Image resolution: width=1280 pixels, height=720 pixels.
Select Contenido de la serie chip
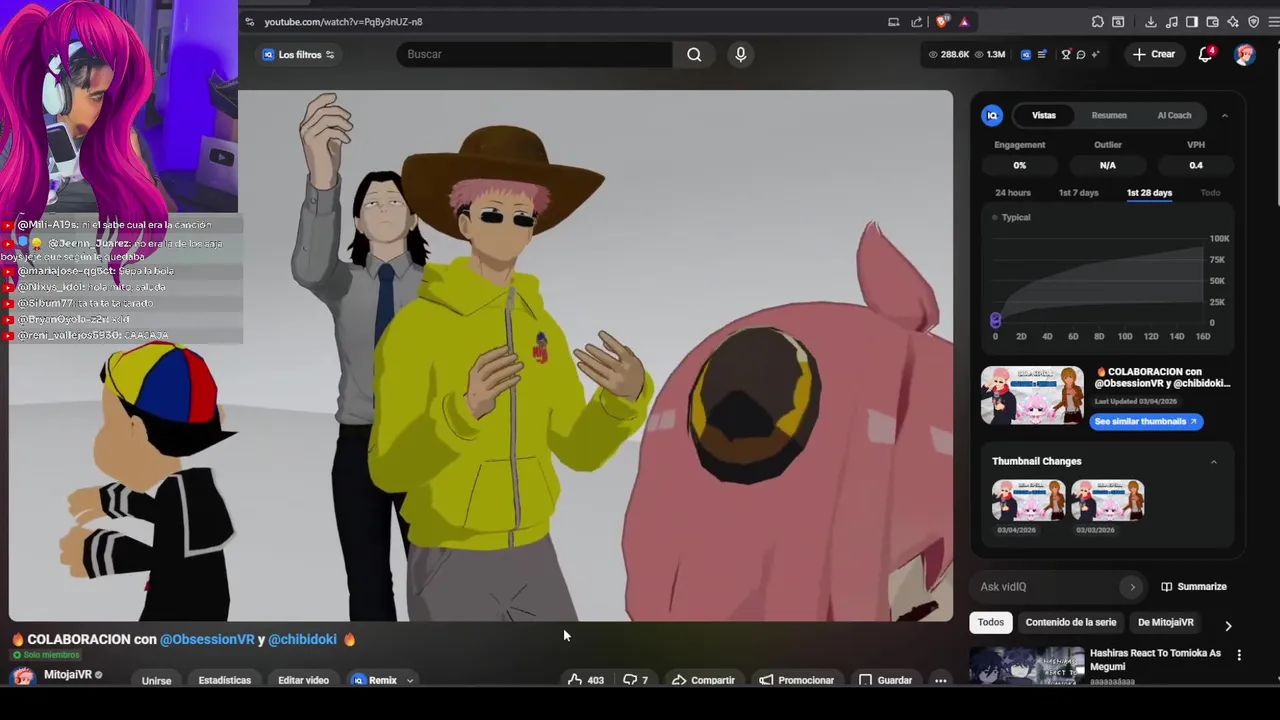click(1070, 622)
